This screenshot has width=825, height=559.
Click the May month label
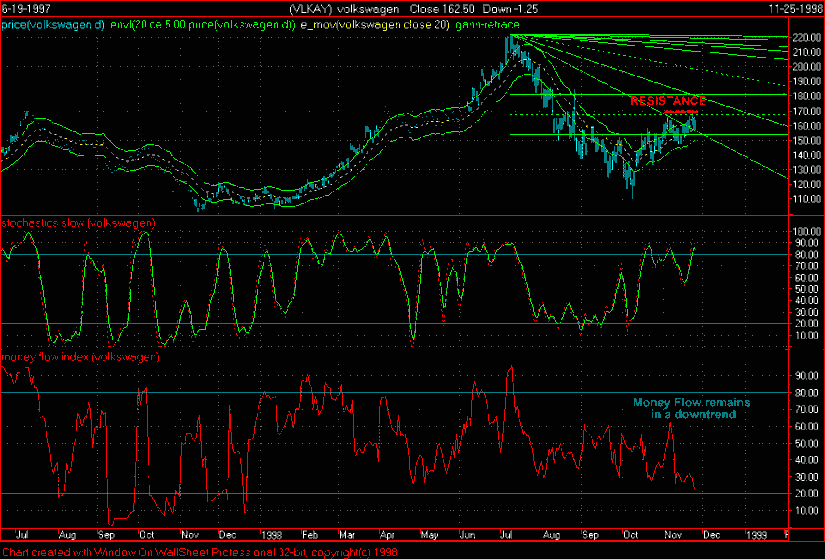(429, 535)
